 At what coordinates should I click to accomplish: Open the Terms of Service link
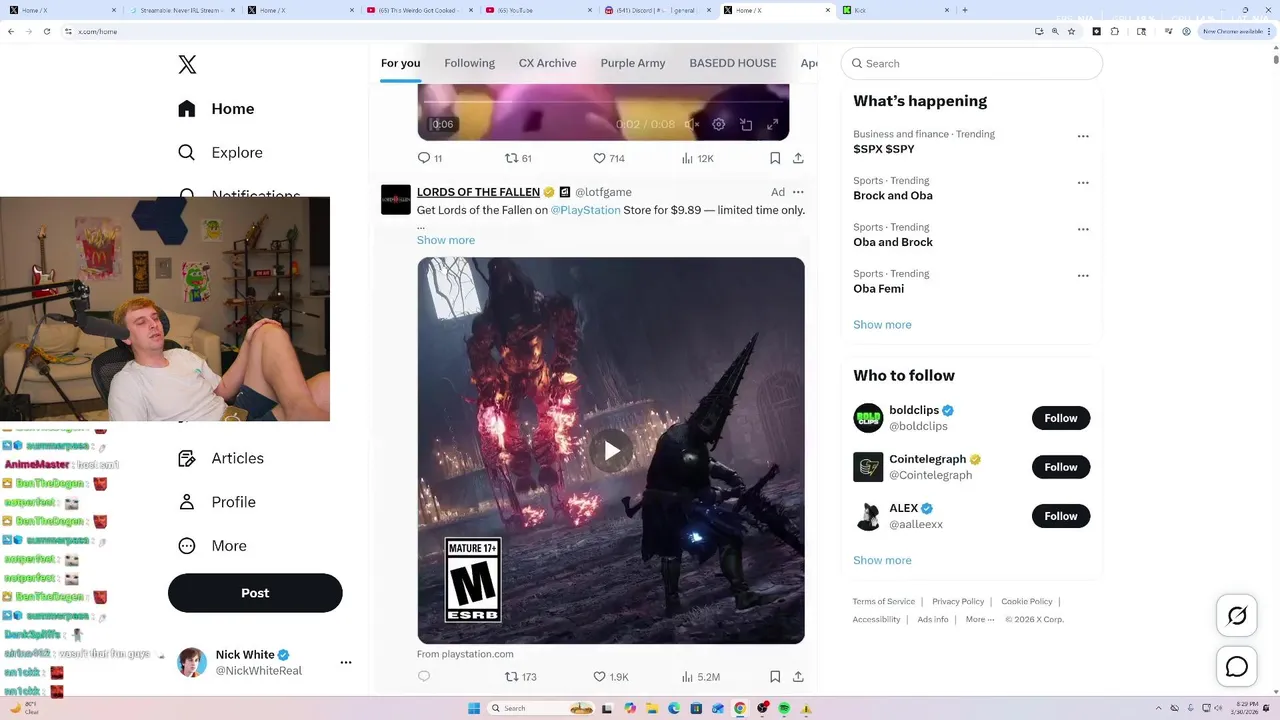click(883, 602)
